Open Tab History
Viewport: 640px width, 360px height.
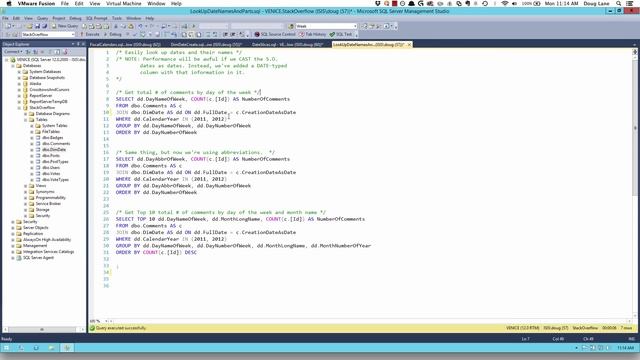313,34
